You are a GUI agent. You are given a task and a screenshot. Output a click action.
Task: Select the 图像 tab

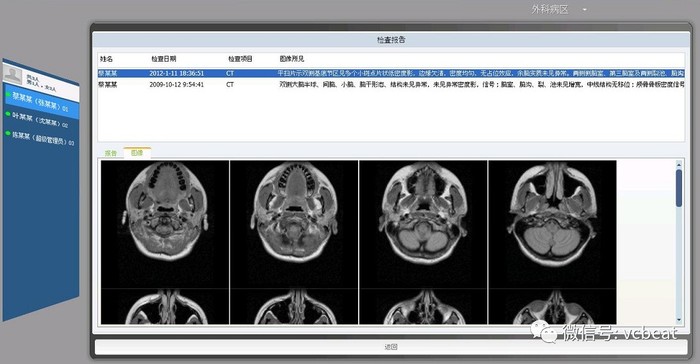[137, 153]
